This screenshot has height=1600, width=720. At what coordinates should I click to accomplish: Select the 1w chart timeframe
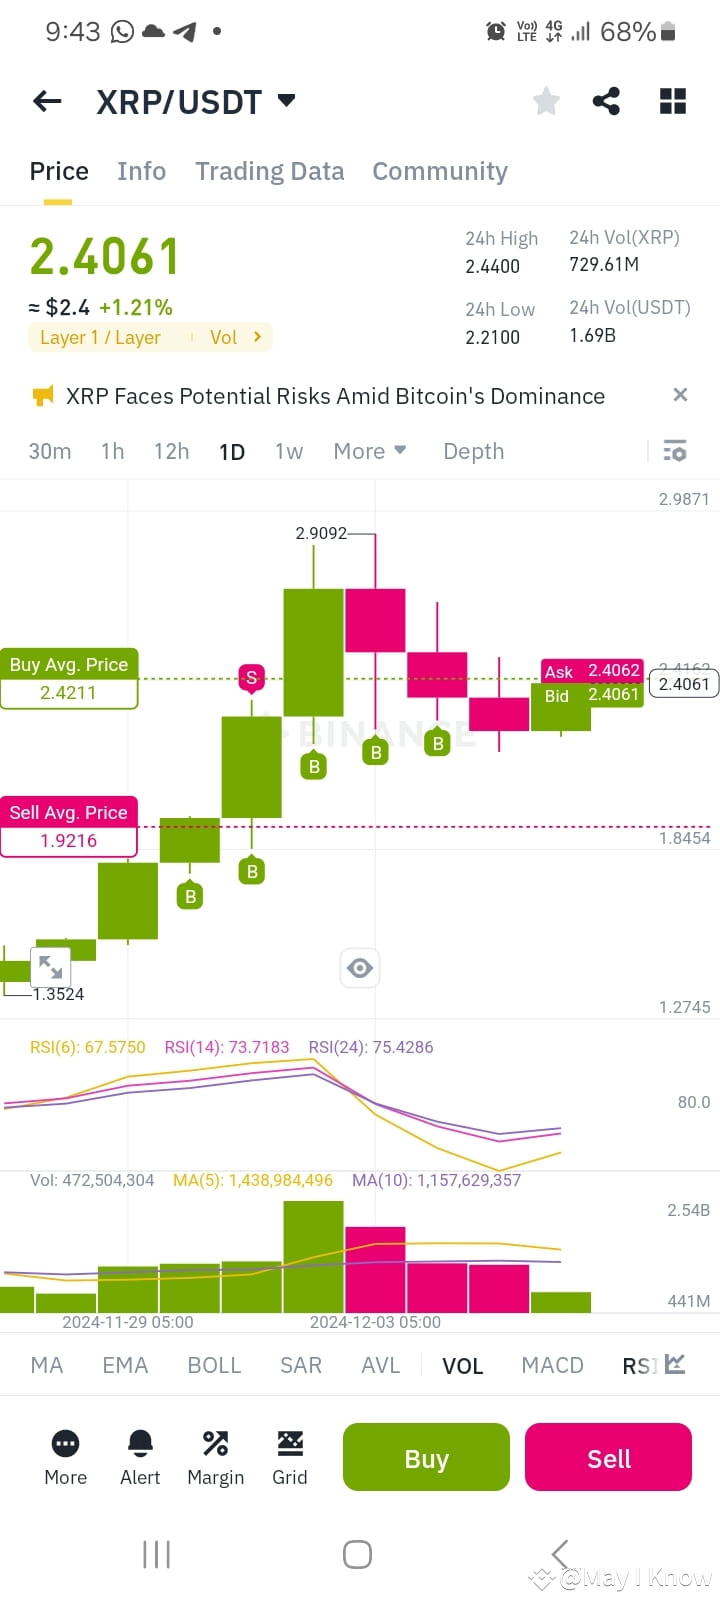click(x=288, y=451)
